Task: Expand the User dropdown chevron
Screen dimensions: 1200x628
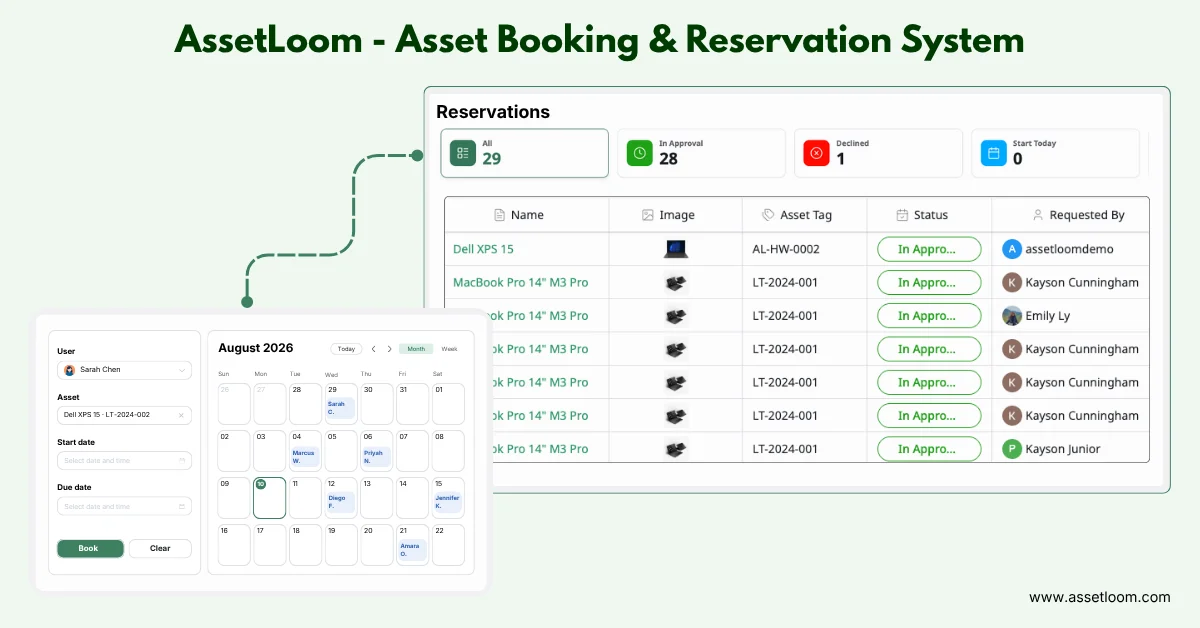Action: pos(182,370)
